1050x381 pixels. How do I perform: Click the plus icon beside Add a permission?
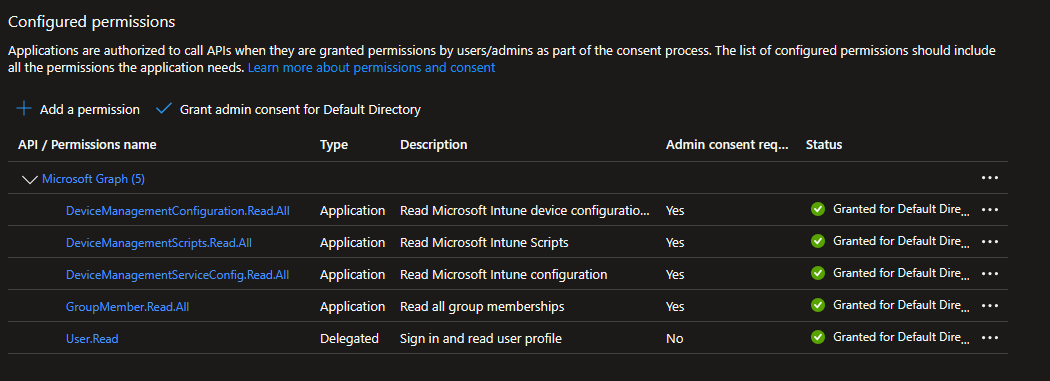pyautogui.click(x=24, y=108)
